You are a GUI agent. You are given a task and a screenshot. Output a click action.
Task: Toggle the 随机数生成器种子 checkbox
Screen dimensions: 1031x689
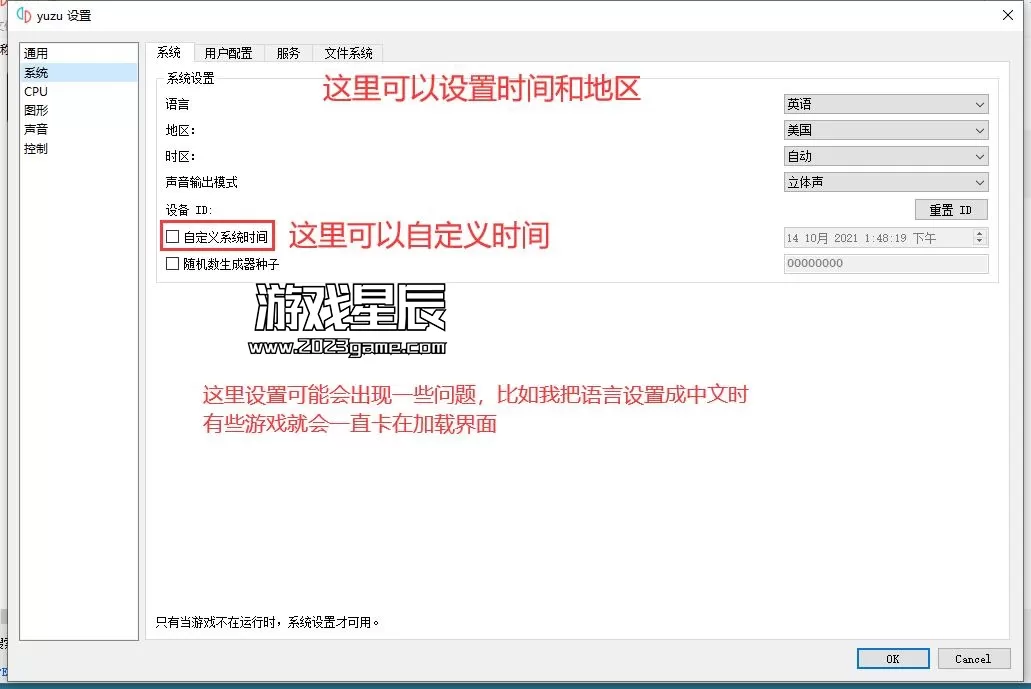(x=173, y=264)
